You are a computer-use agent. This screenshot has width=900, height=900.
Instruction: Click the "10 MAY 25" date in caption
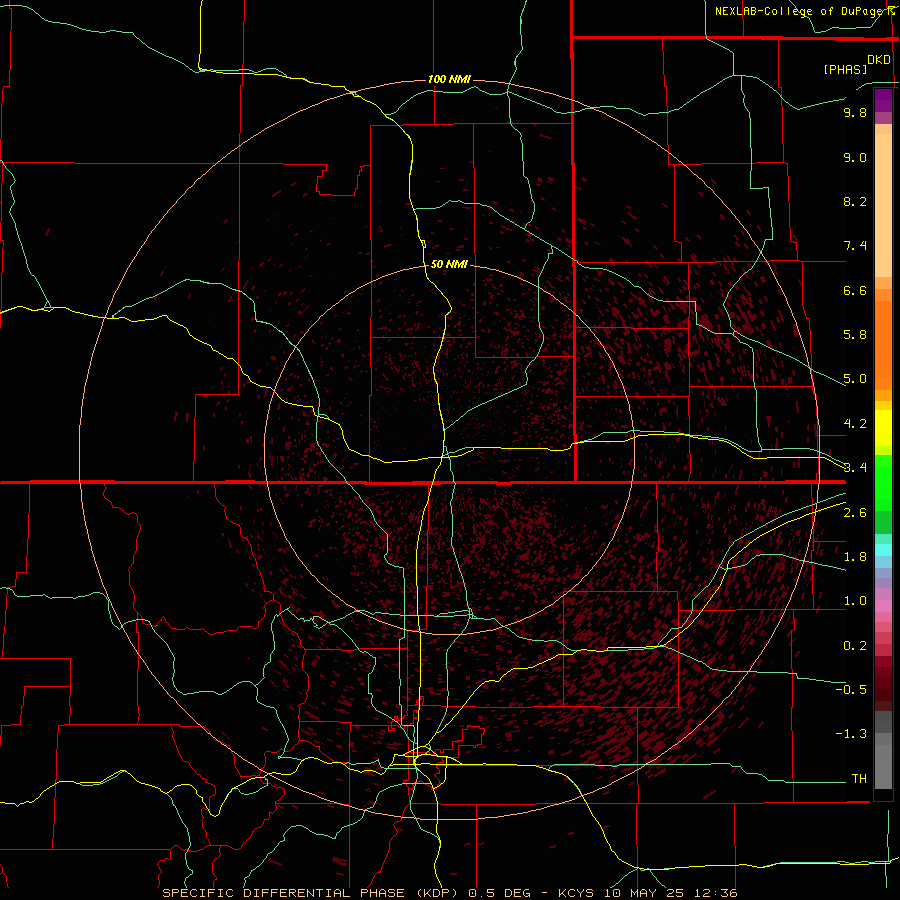tap(644, 893)
